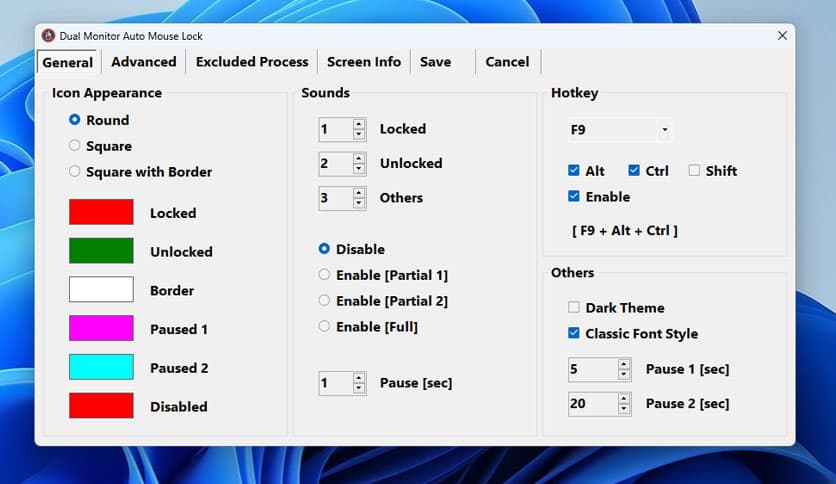
Task: Decrease the Pause 2 [sec] value
Action: coord(624,409)
